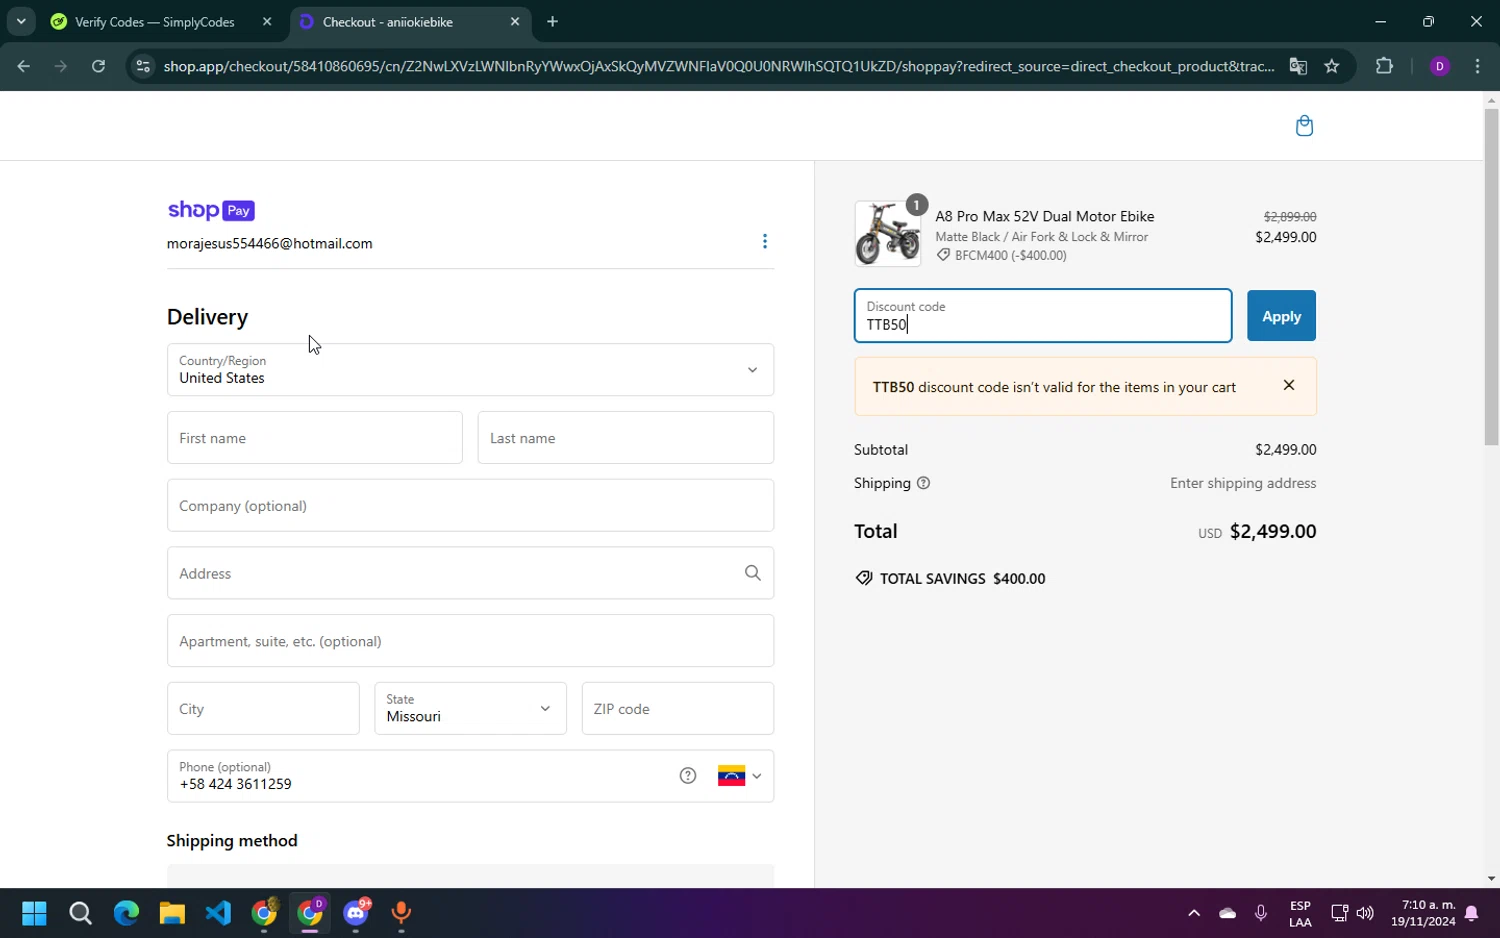Viewport: 1500px width, 938px height.
Task: Click the Total Savings tag icon
Action: (x=864, y=578)
